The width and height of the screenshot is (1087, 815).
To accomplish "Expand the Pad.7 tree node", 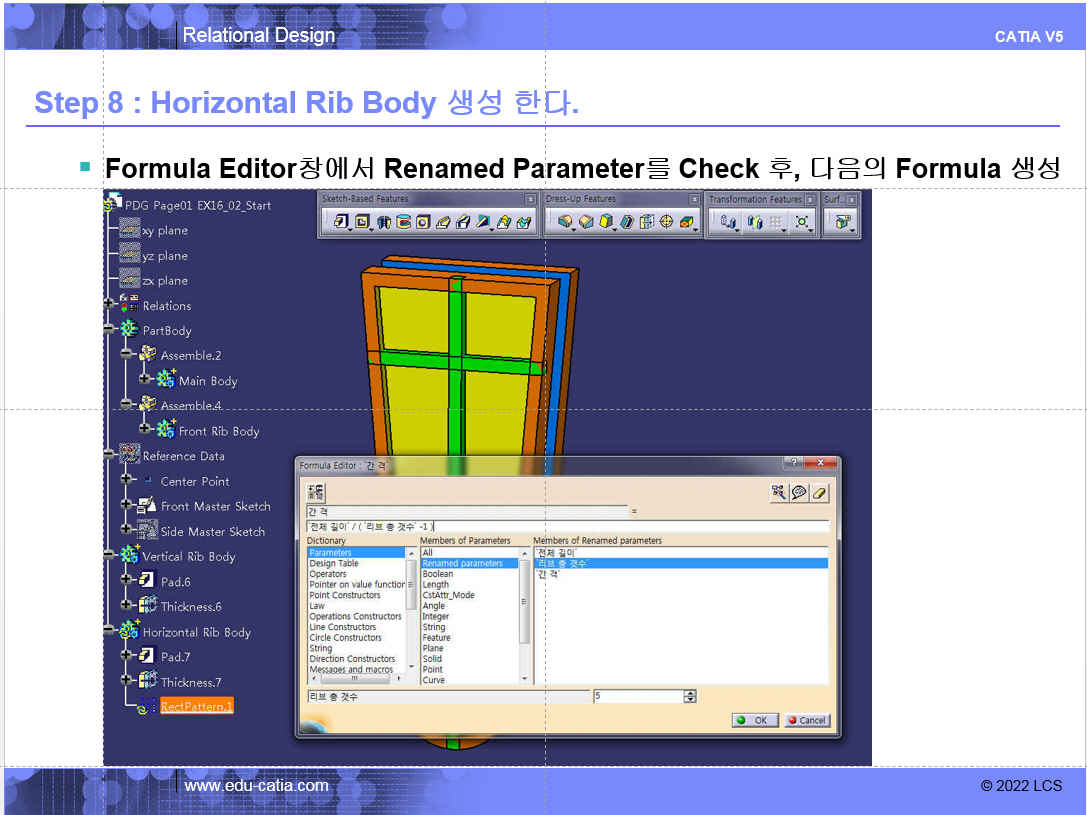I will (x=127, y=656).
